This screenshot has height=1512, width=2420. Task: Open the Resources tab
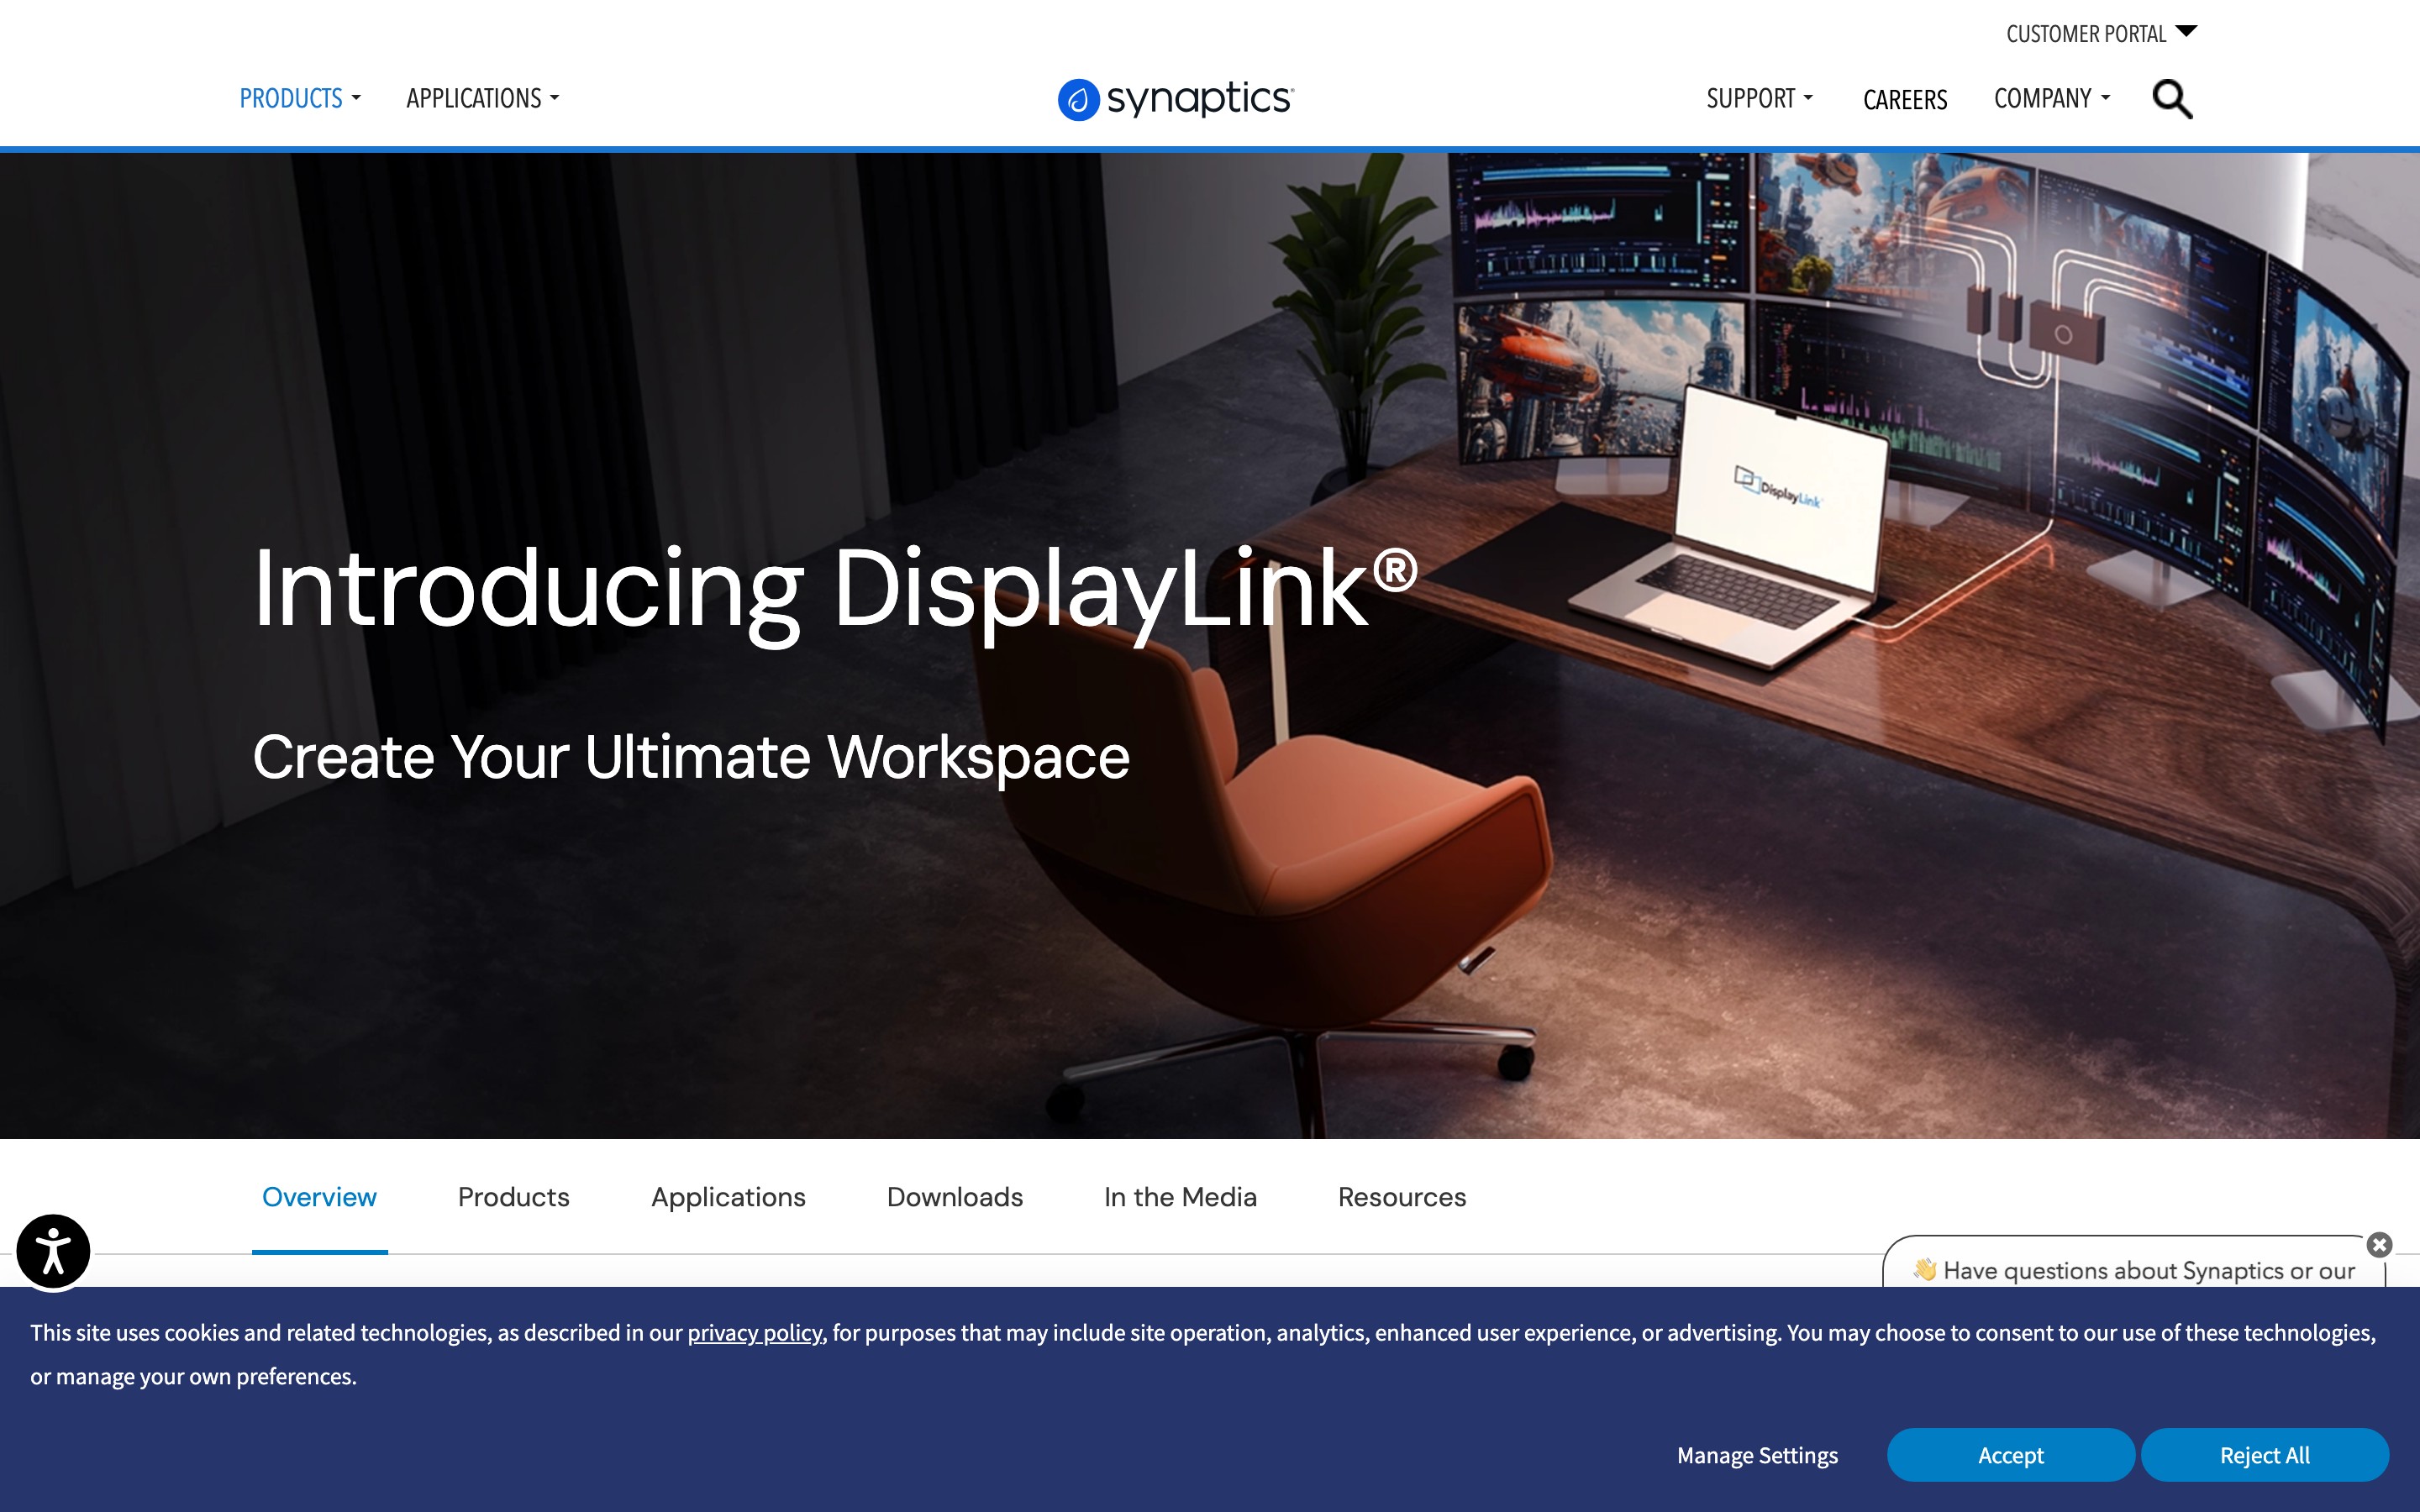tap(1402, 1197)
